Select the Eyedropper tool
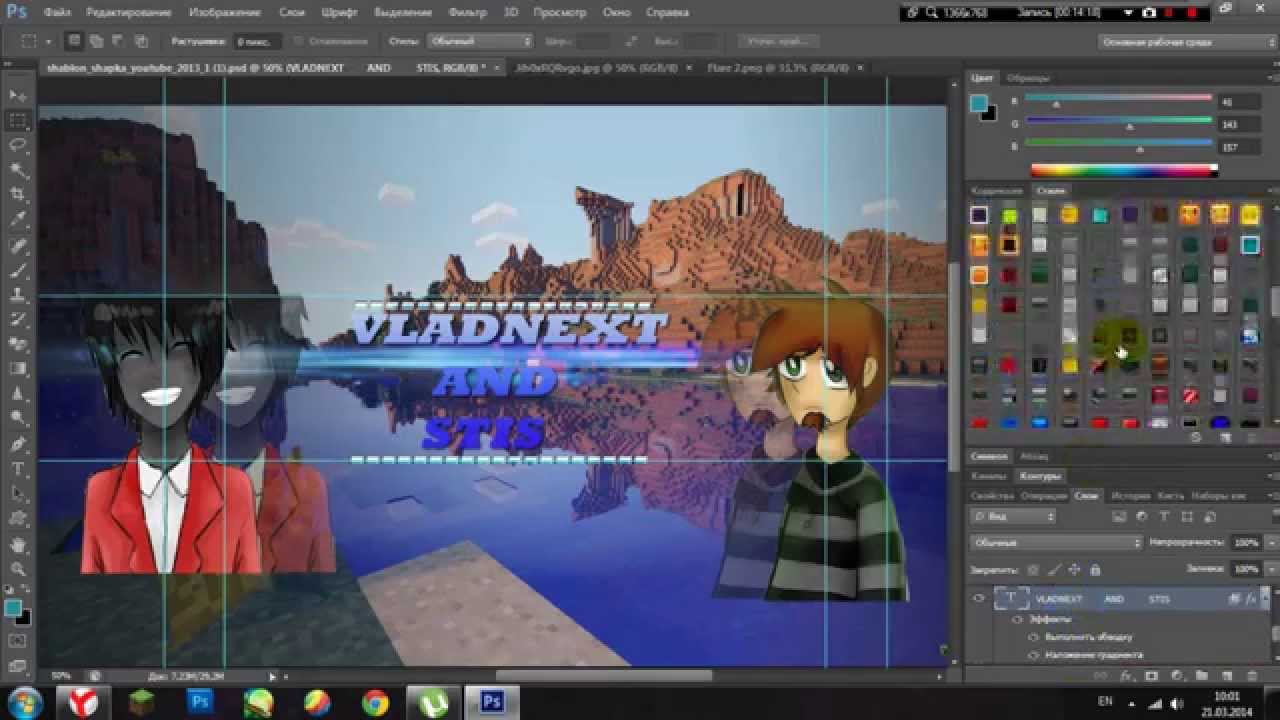Screen dimensions: 1280x720 coord(18,219)
